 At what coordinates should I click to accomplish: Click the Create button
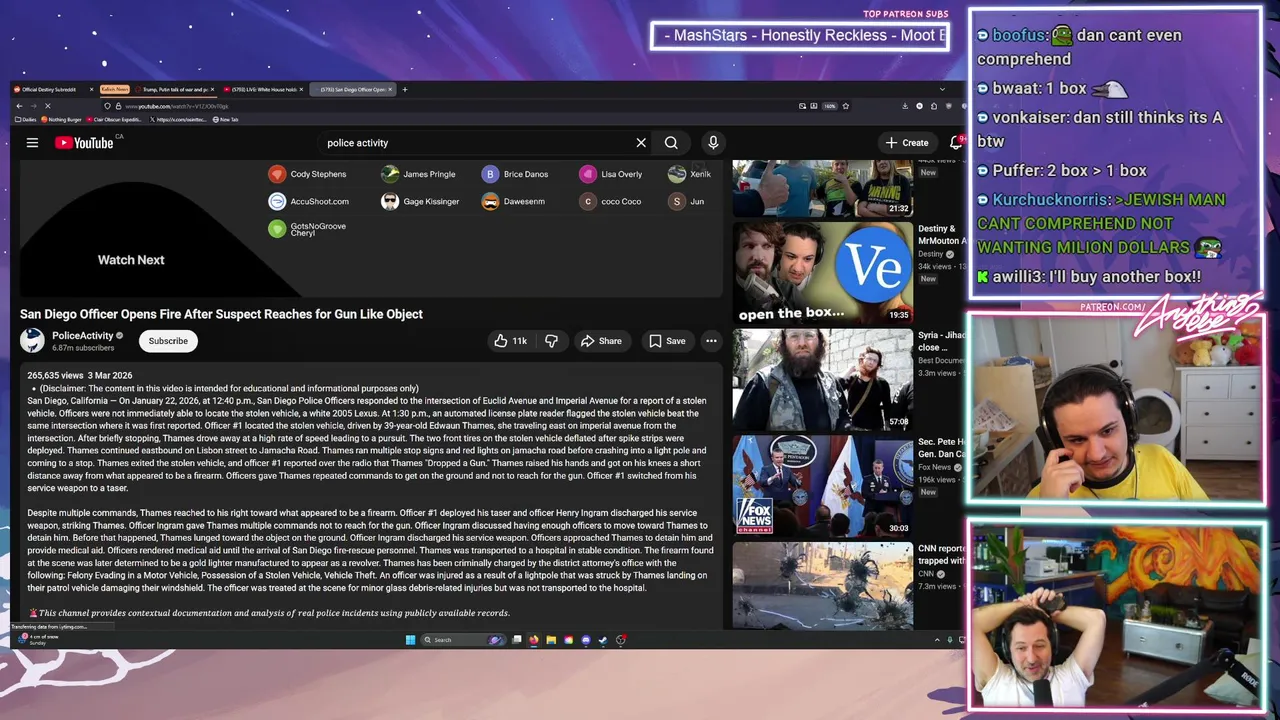(907, 143)
